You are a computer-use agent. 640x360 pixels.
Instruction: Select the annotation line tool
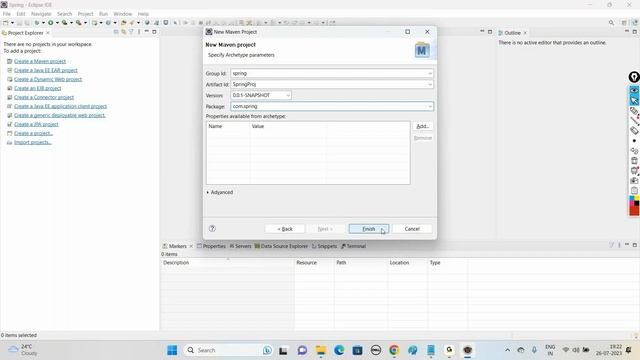[634, 121]
